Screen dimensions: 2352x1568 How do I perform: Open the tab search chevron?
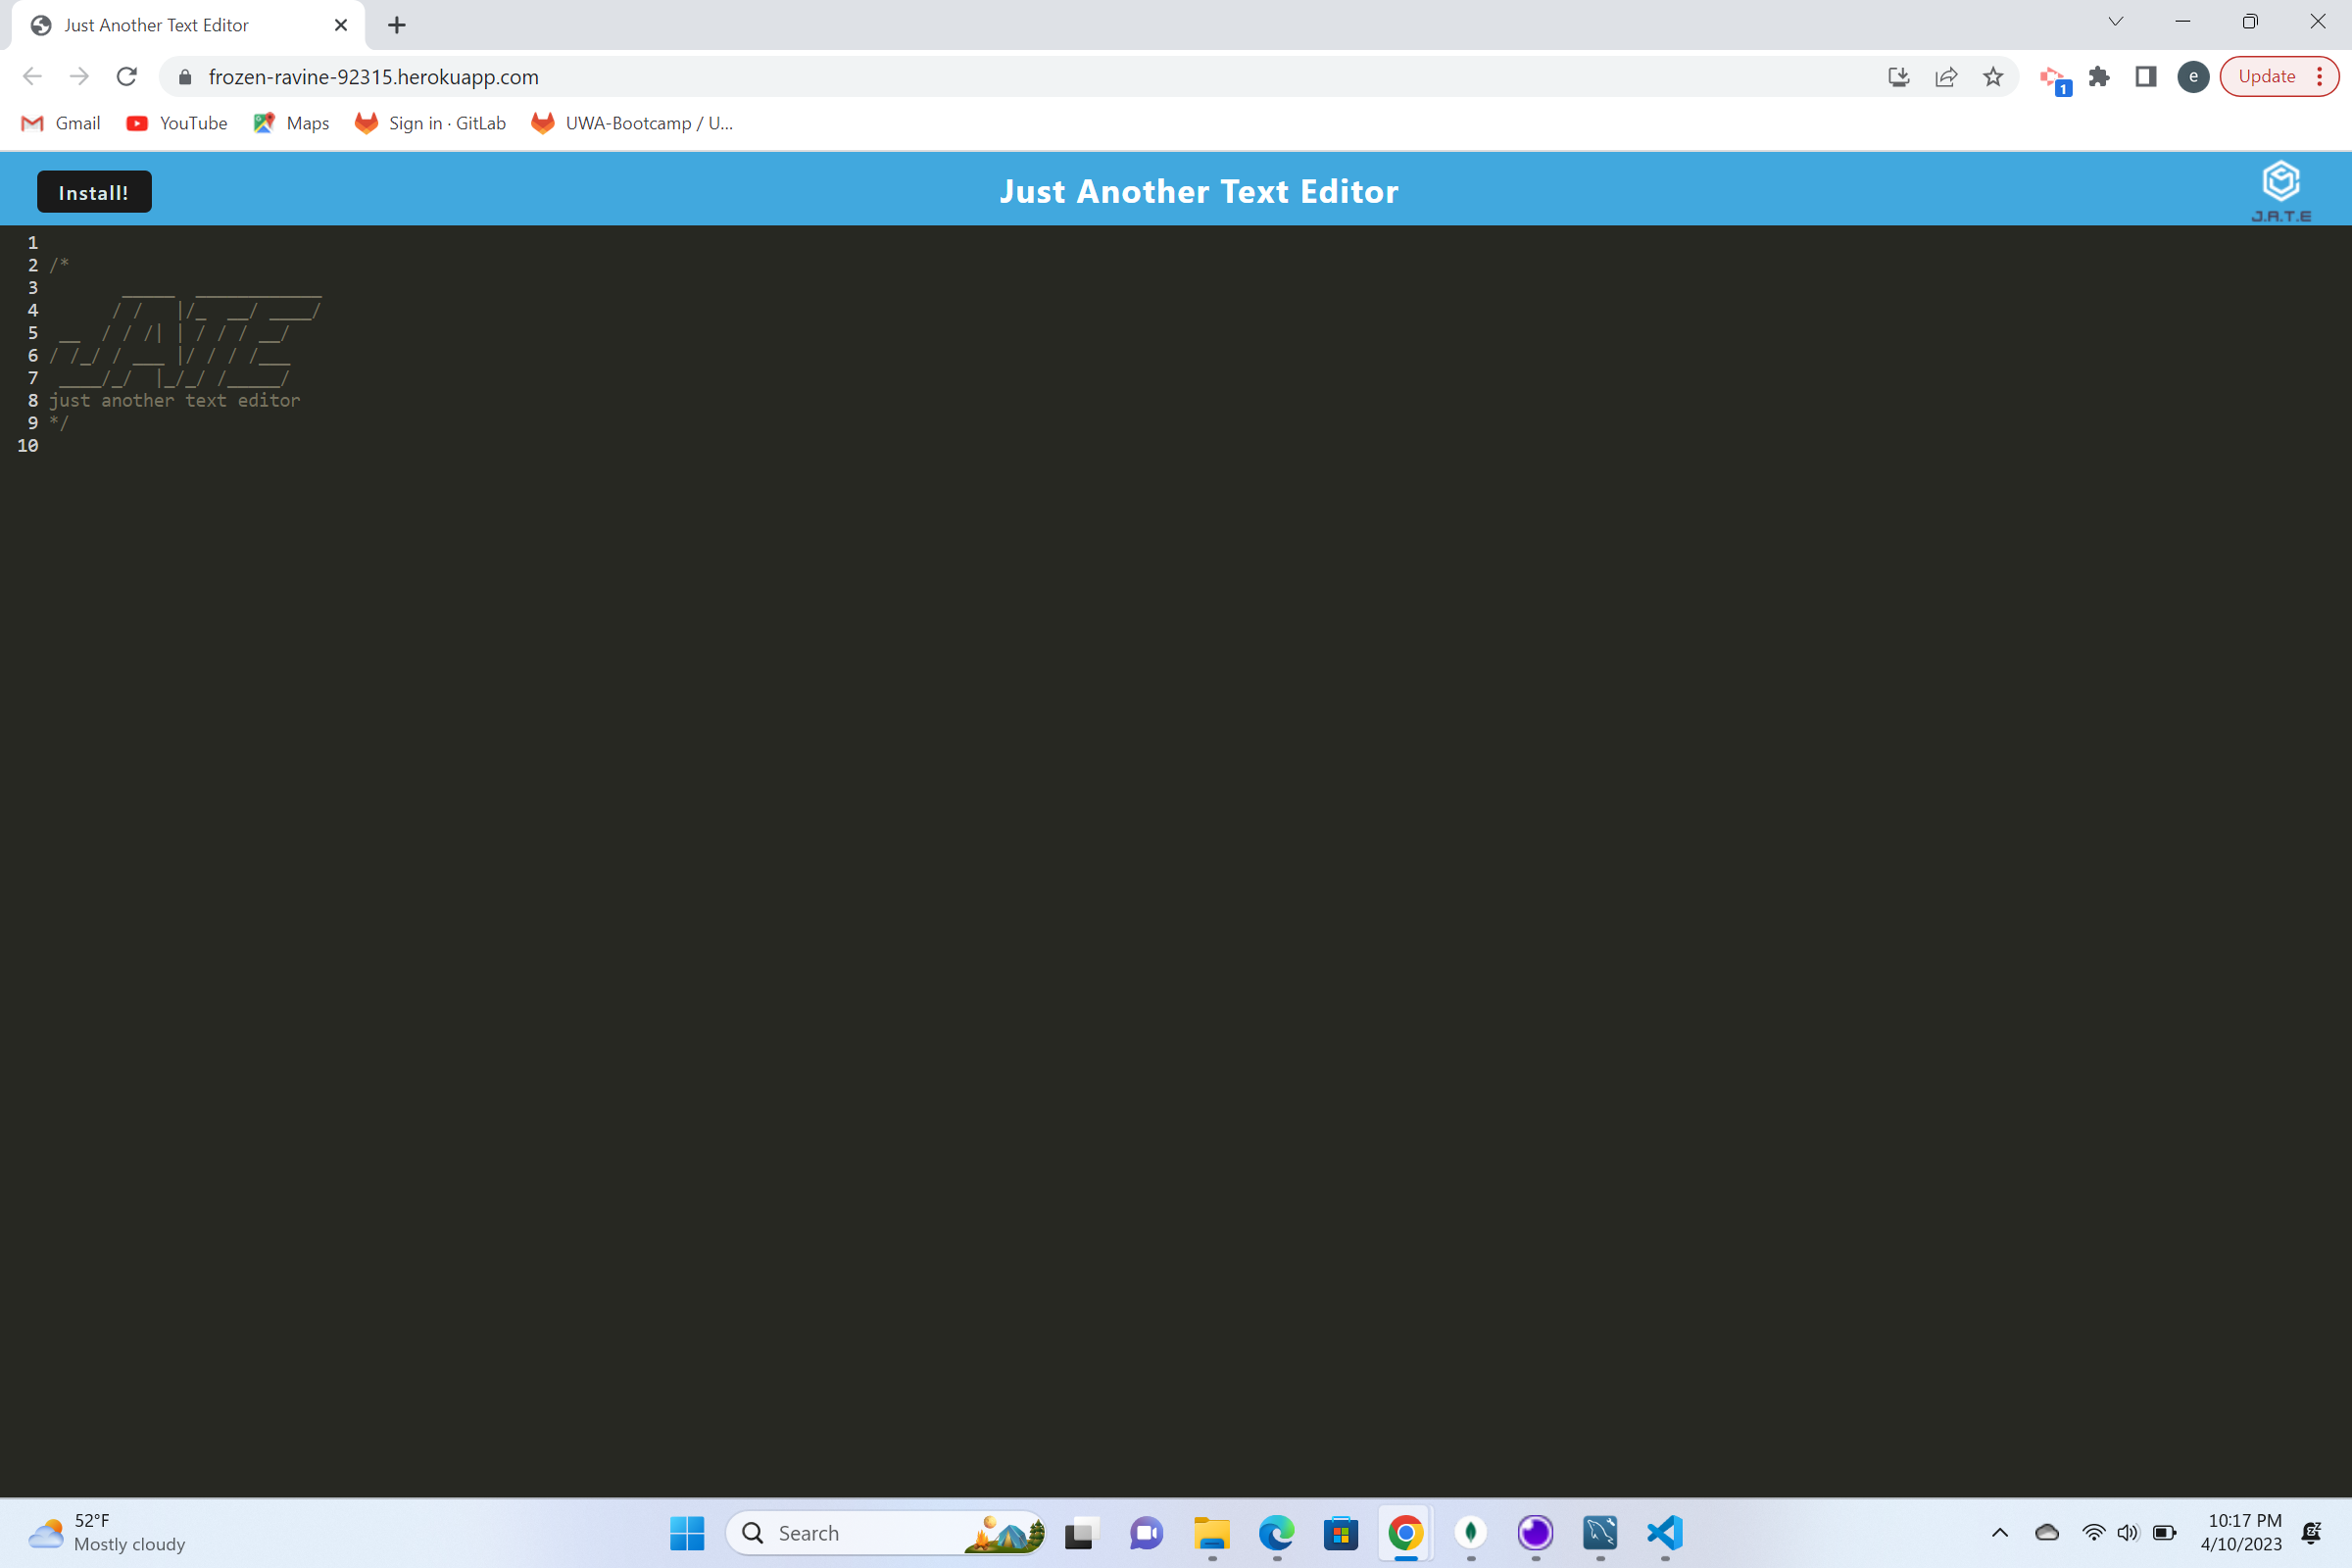2114,21
